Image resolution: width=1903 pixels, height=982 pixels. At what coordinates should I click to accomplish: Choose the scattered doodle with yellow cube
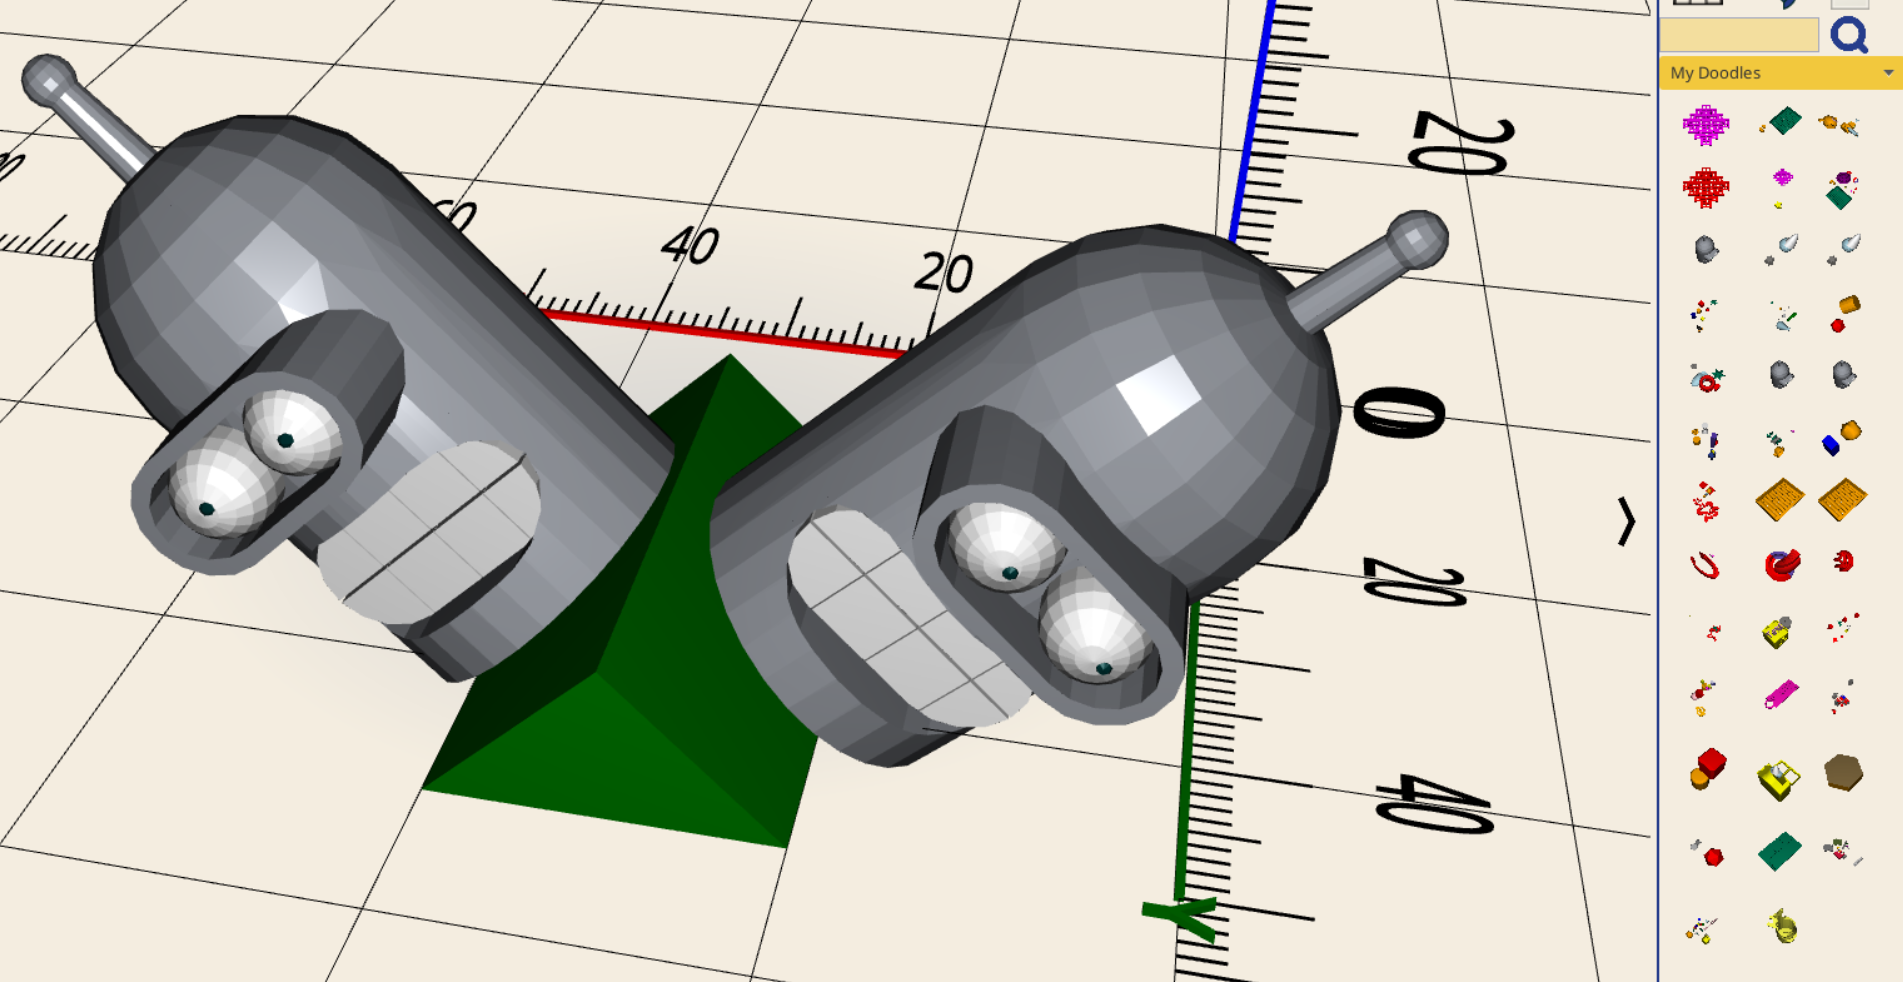click(1701, 930)
